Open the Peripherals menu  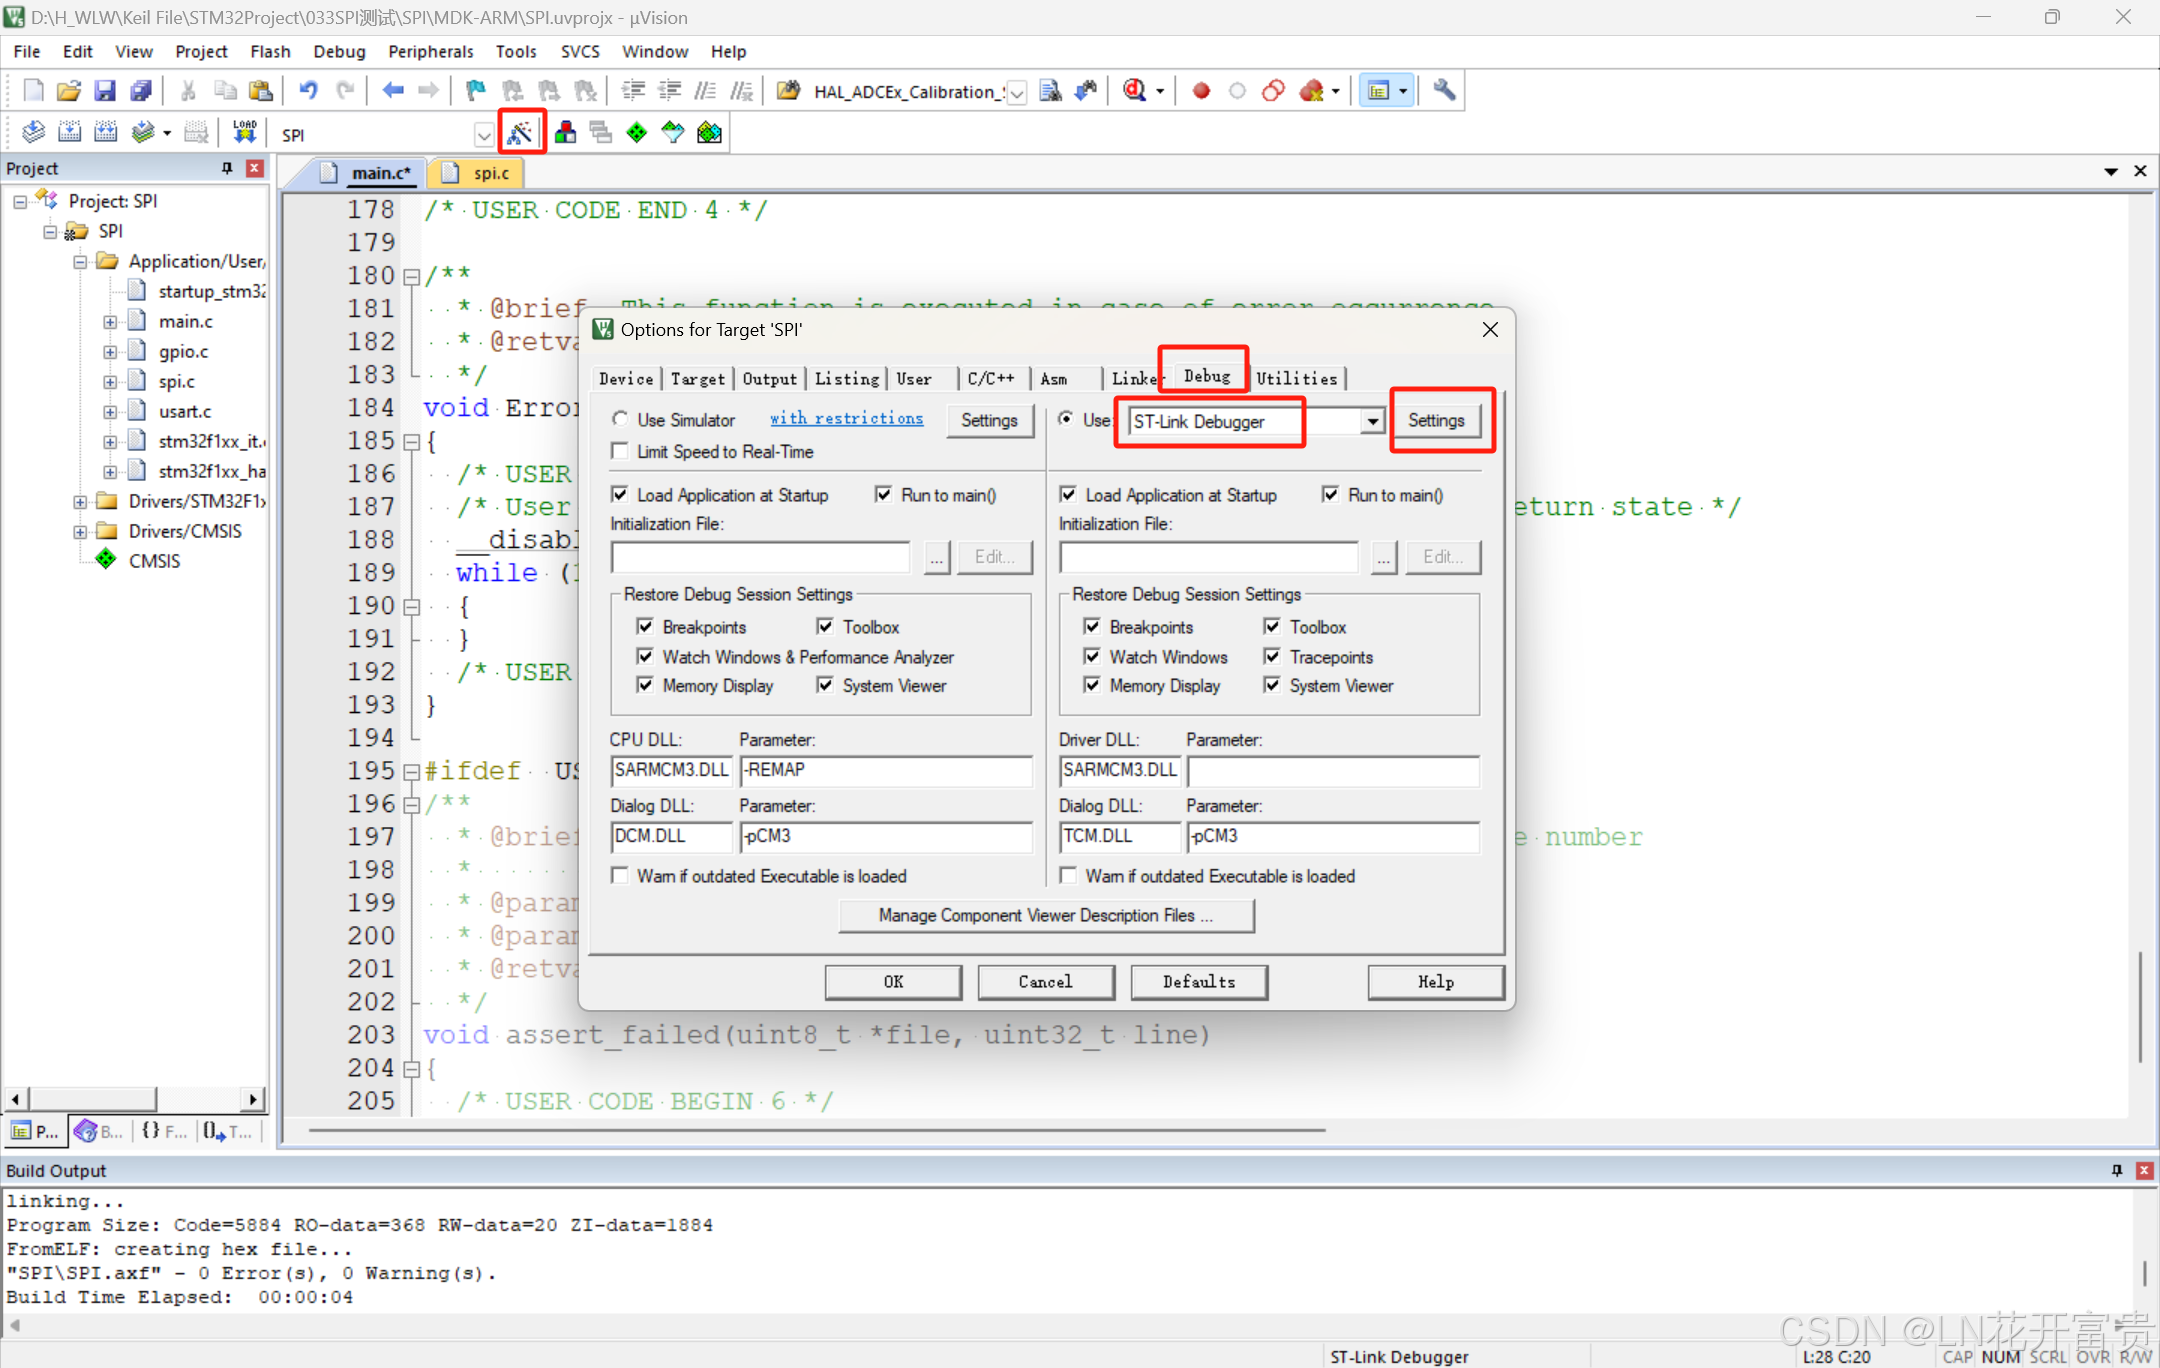point(430,51)
